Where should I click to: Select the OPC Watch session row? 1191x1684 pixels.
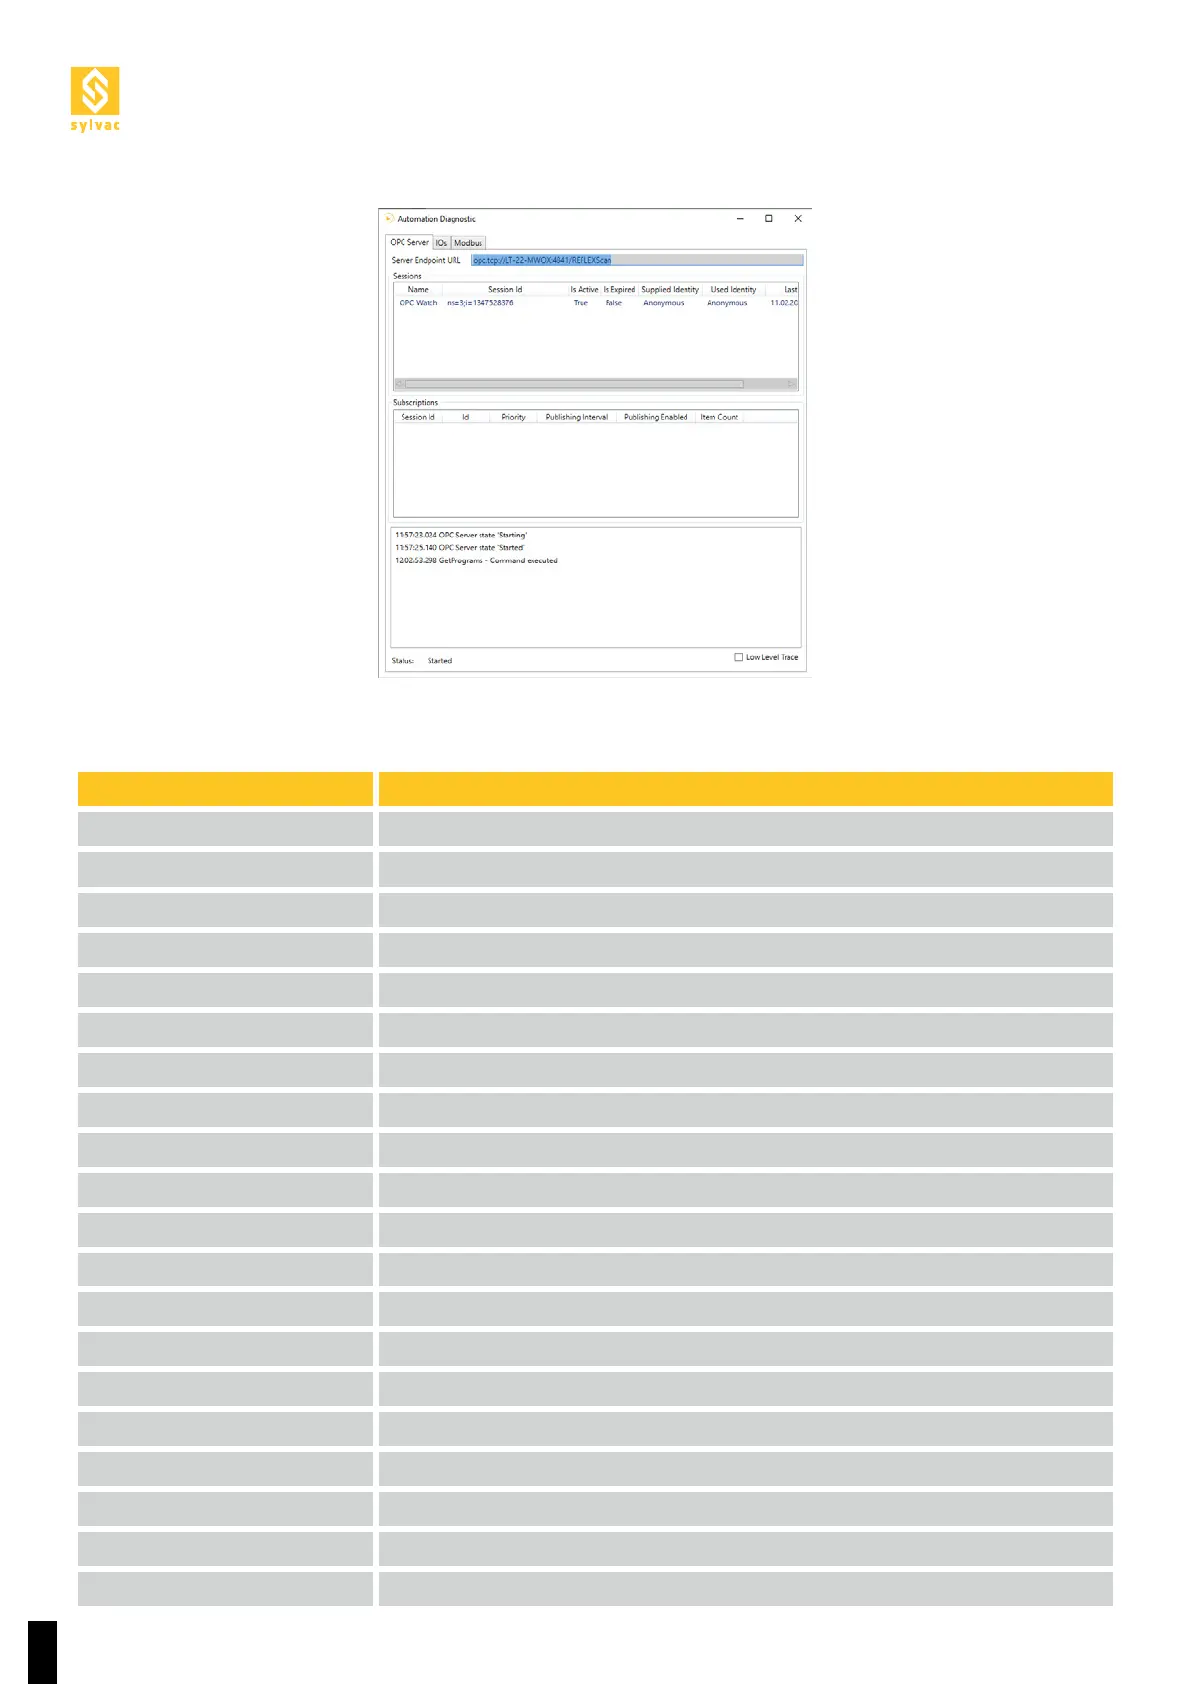coord(596,303)
